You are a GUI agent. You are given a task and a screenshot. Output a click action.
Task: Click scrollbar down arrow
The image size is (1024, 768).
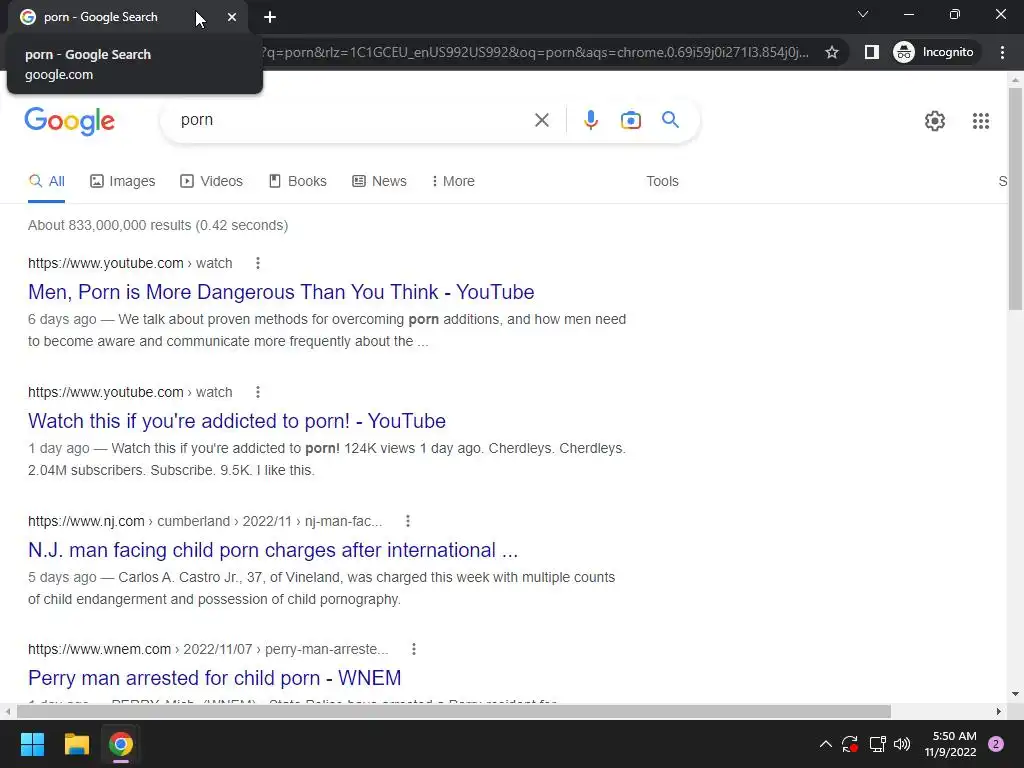[x=1015, y=694]
